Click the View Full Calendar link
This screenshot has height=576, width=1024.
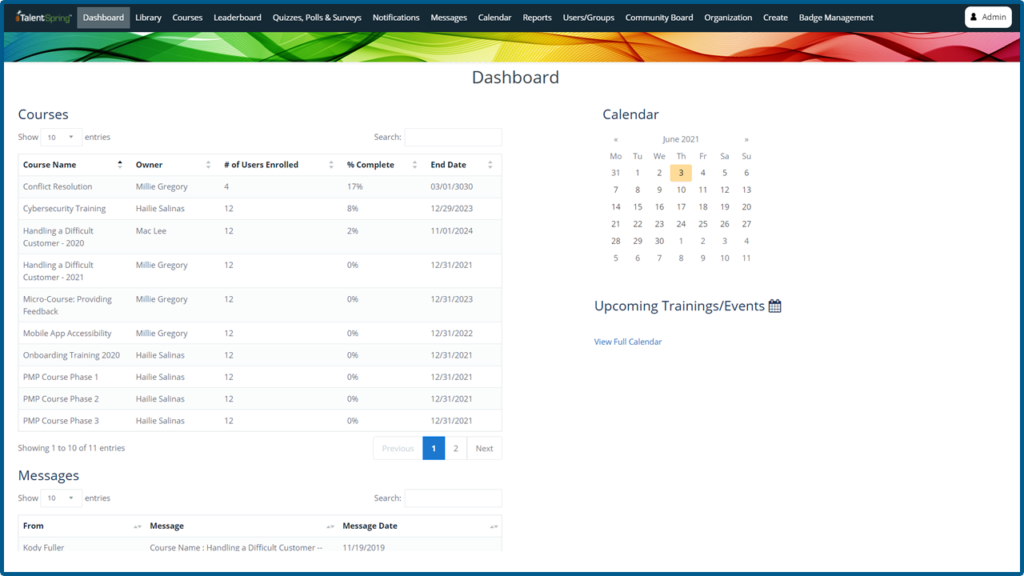pos(628,342)
